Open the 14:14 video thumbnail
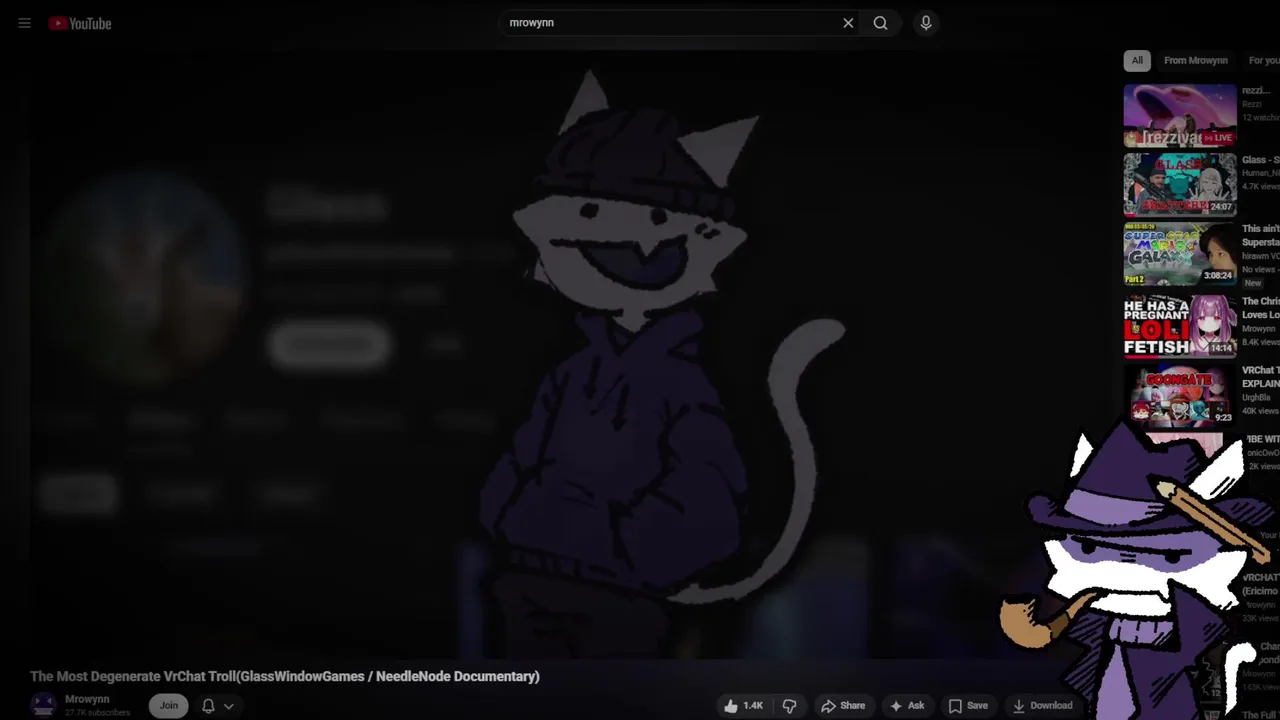The image size is (1280, 720). (x=1180, y=326)
